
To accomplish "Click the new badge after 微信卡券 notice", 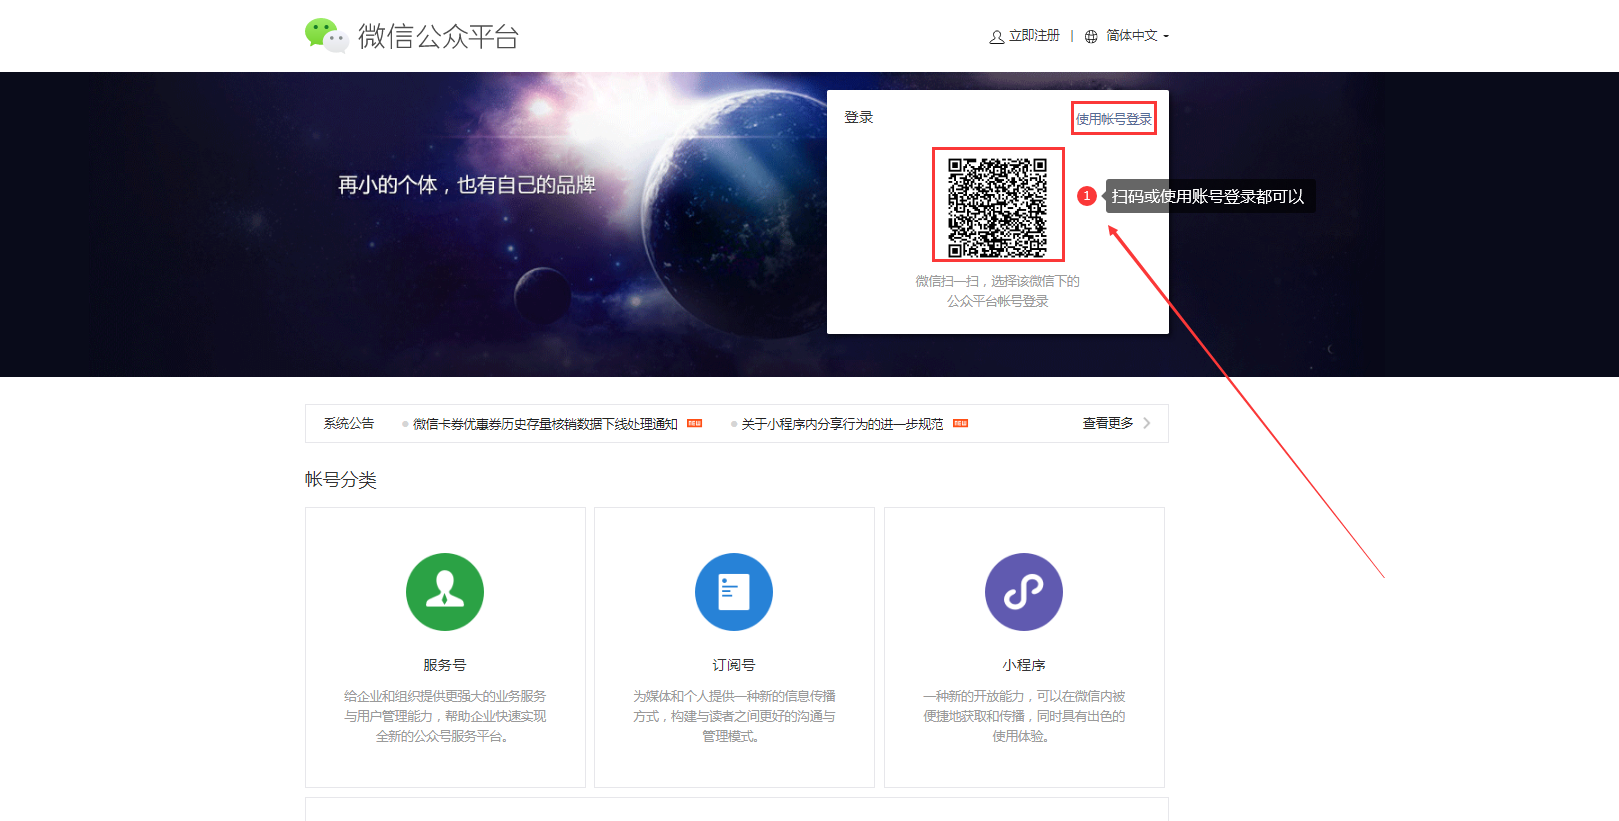I will (694, 424).
